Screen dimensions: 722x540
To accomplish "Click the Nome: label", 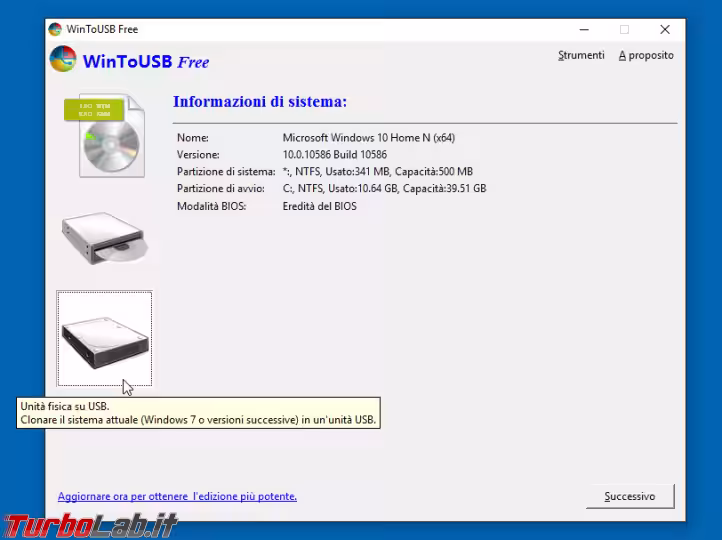I will coord(192,138).
